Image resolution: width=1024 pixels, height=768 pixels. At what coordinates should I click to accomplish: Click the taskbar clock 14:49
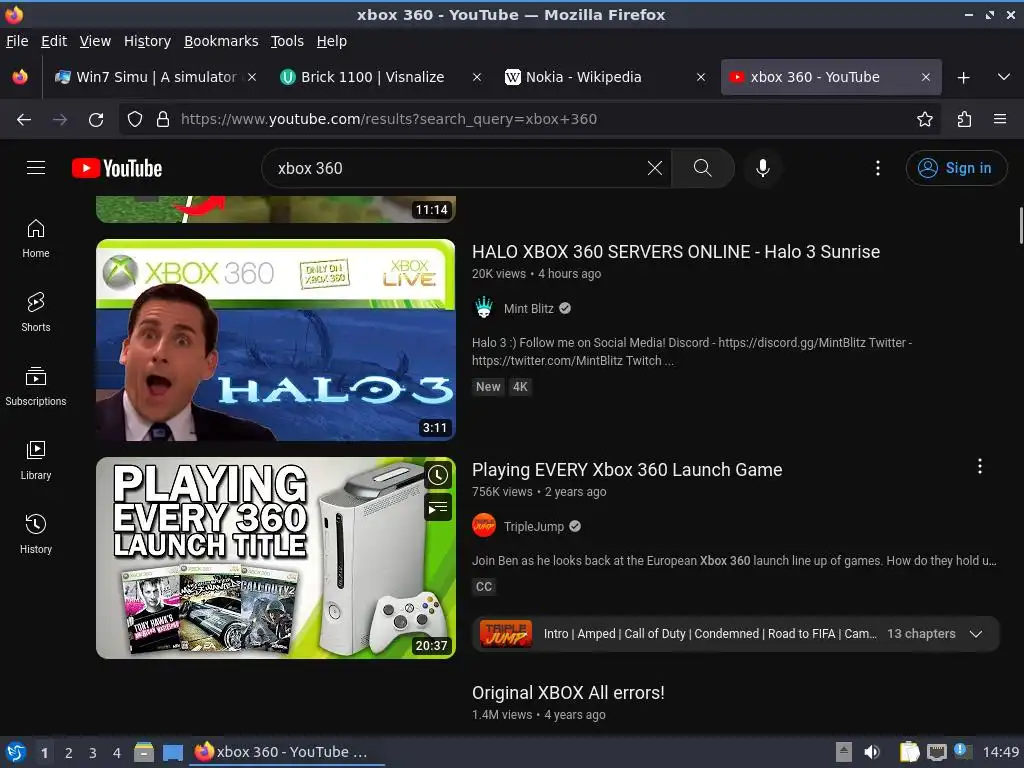[1000, 752]
